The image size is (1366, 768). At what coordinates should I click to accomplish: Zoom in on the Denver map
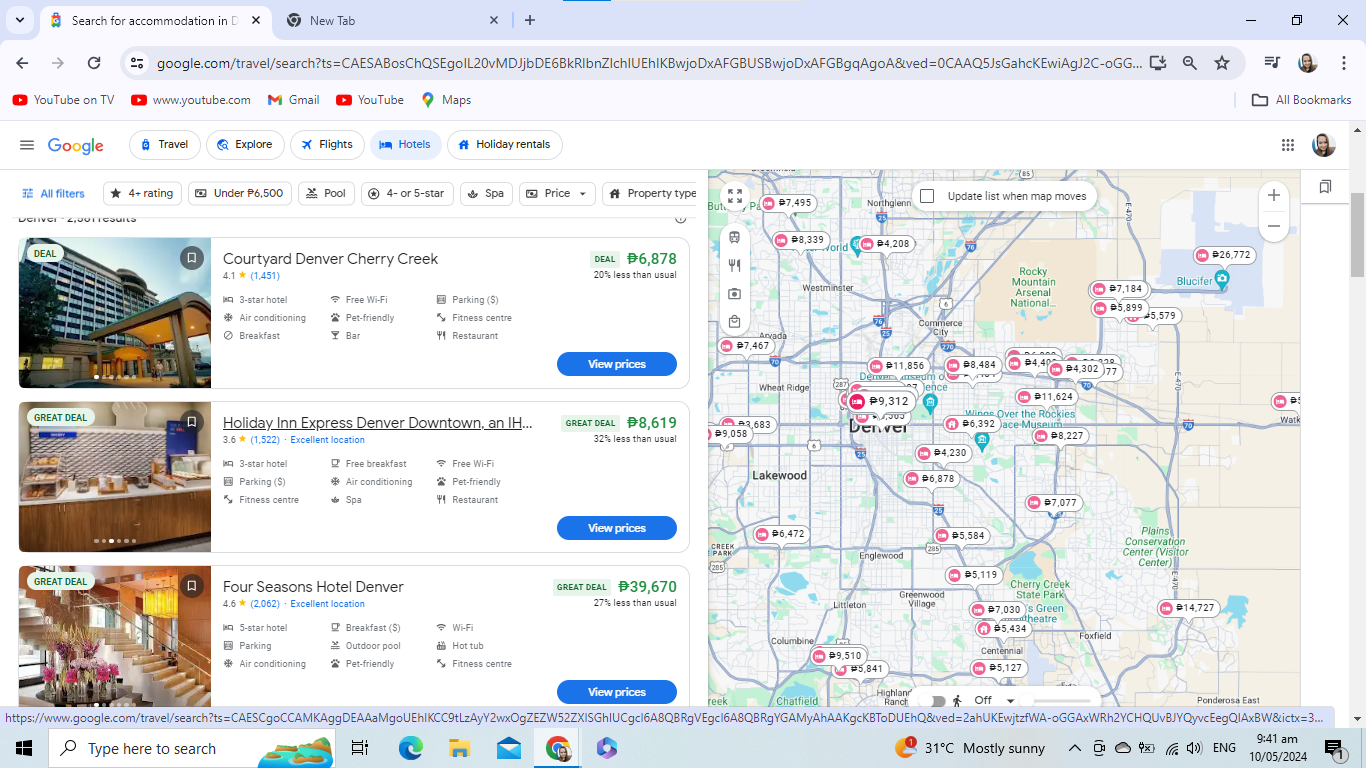point(1273,195)
